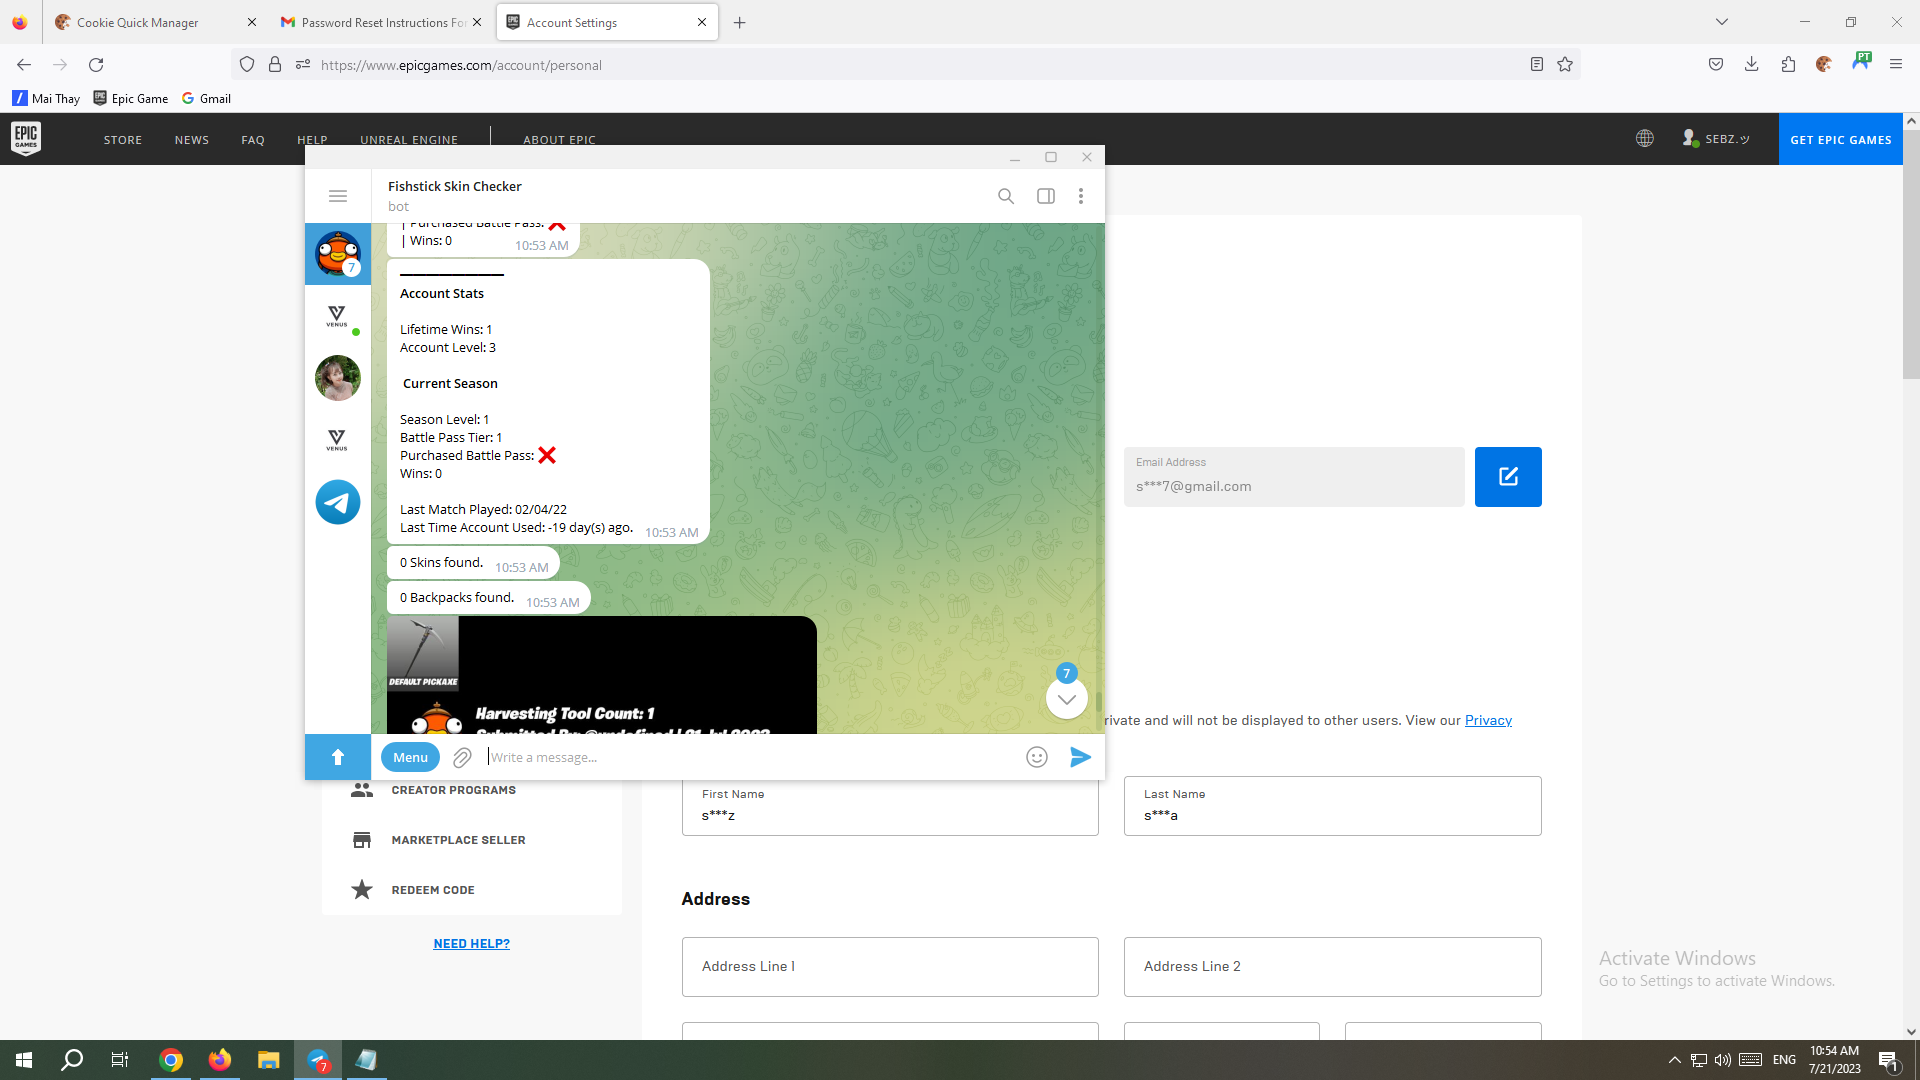The image size is (1920, 1080).
Task: Select Fishstick bot chat avatar
Action: [x=338, y=254]
